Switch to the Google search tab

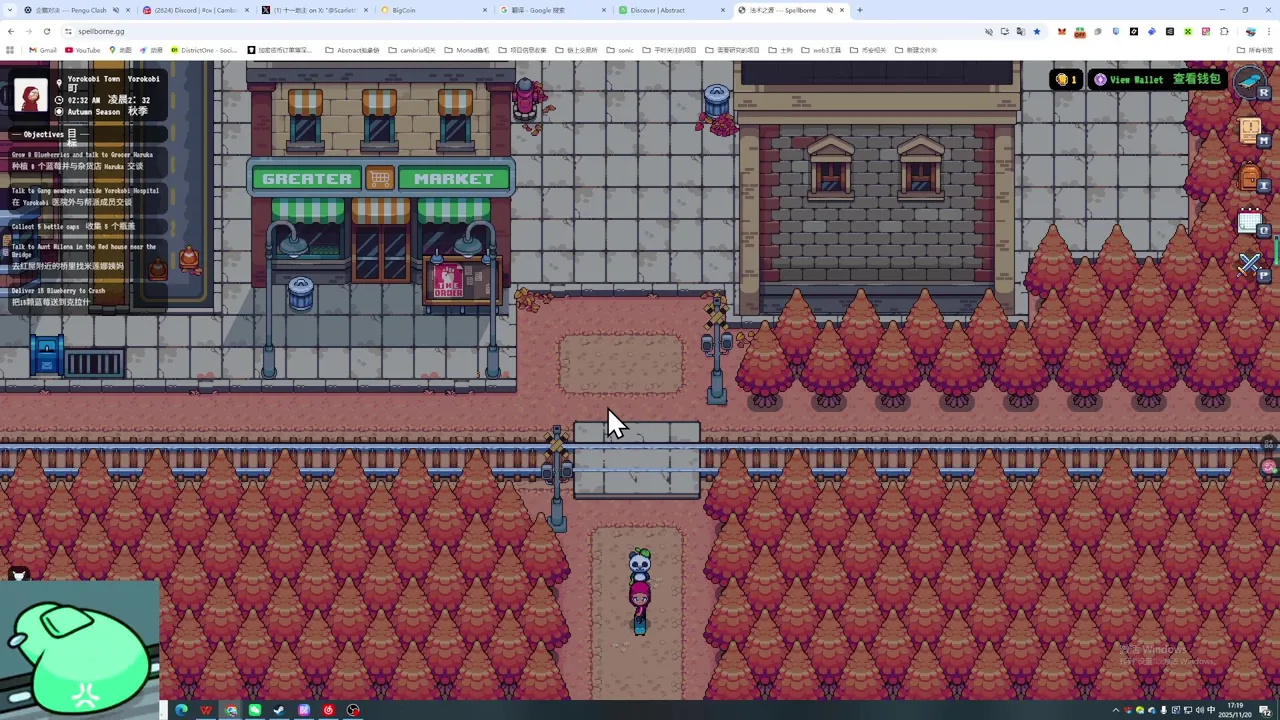[553, 10]
